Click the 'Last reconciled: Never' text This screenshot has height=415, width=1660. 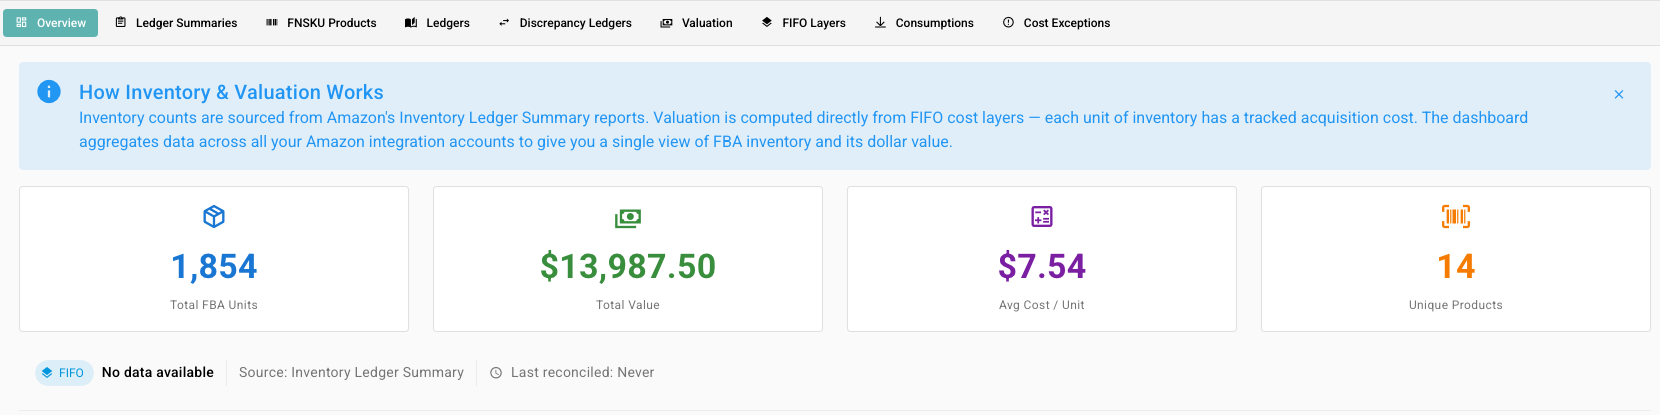point(582,372)
